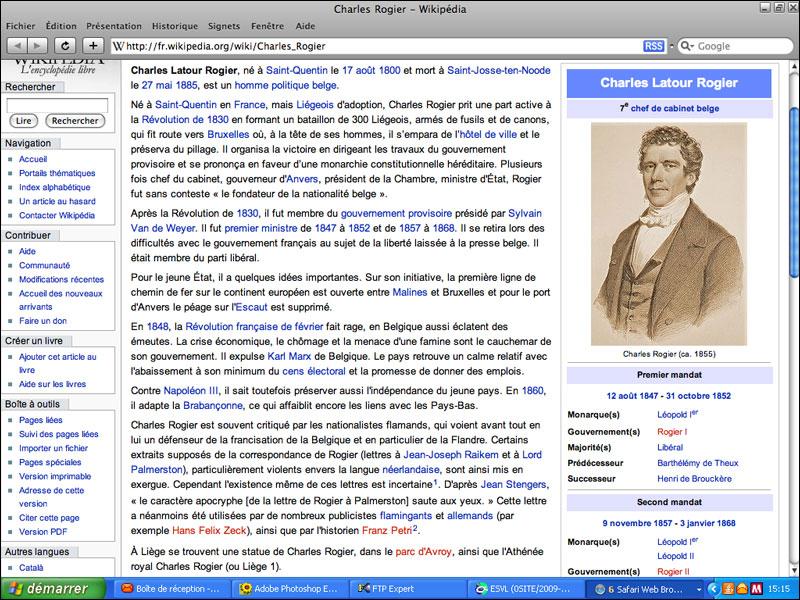
Task: Switch to FTP Expert in the taskbar
Action: pyautogui.click(x=407, y=589)
